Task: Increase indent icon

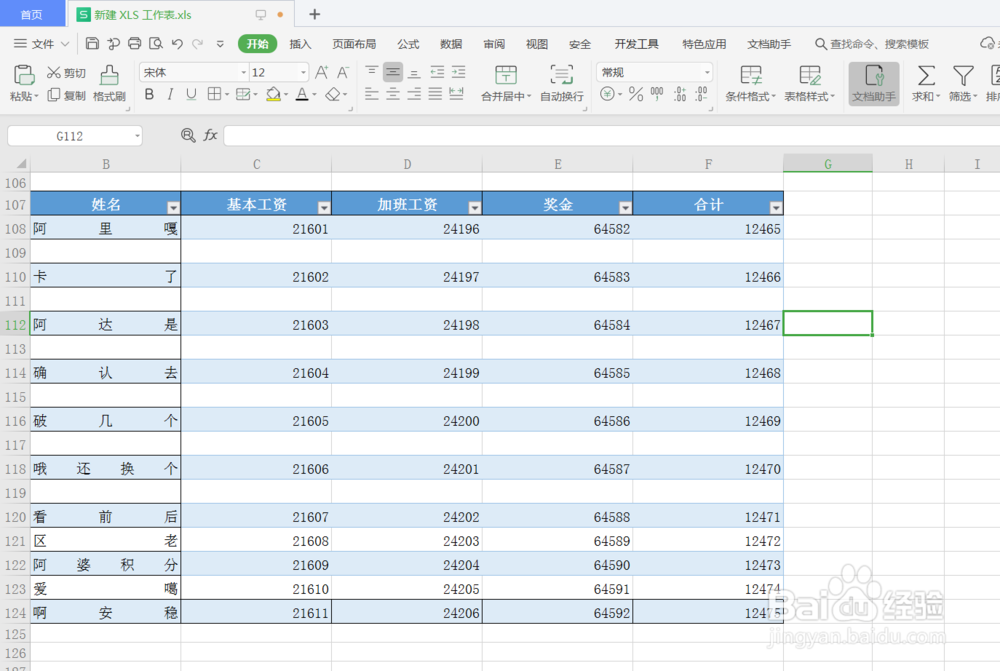Action: [458, 71]
